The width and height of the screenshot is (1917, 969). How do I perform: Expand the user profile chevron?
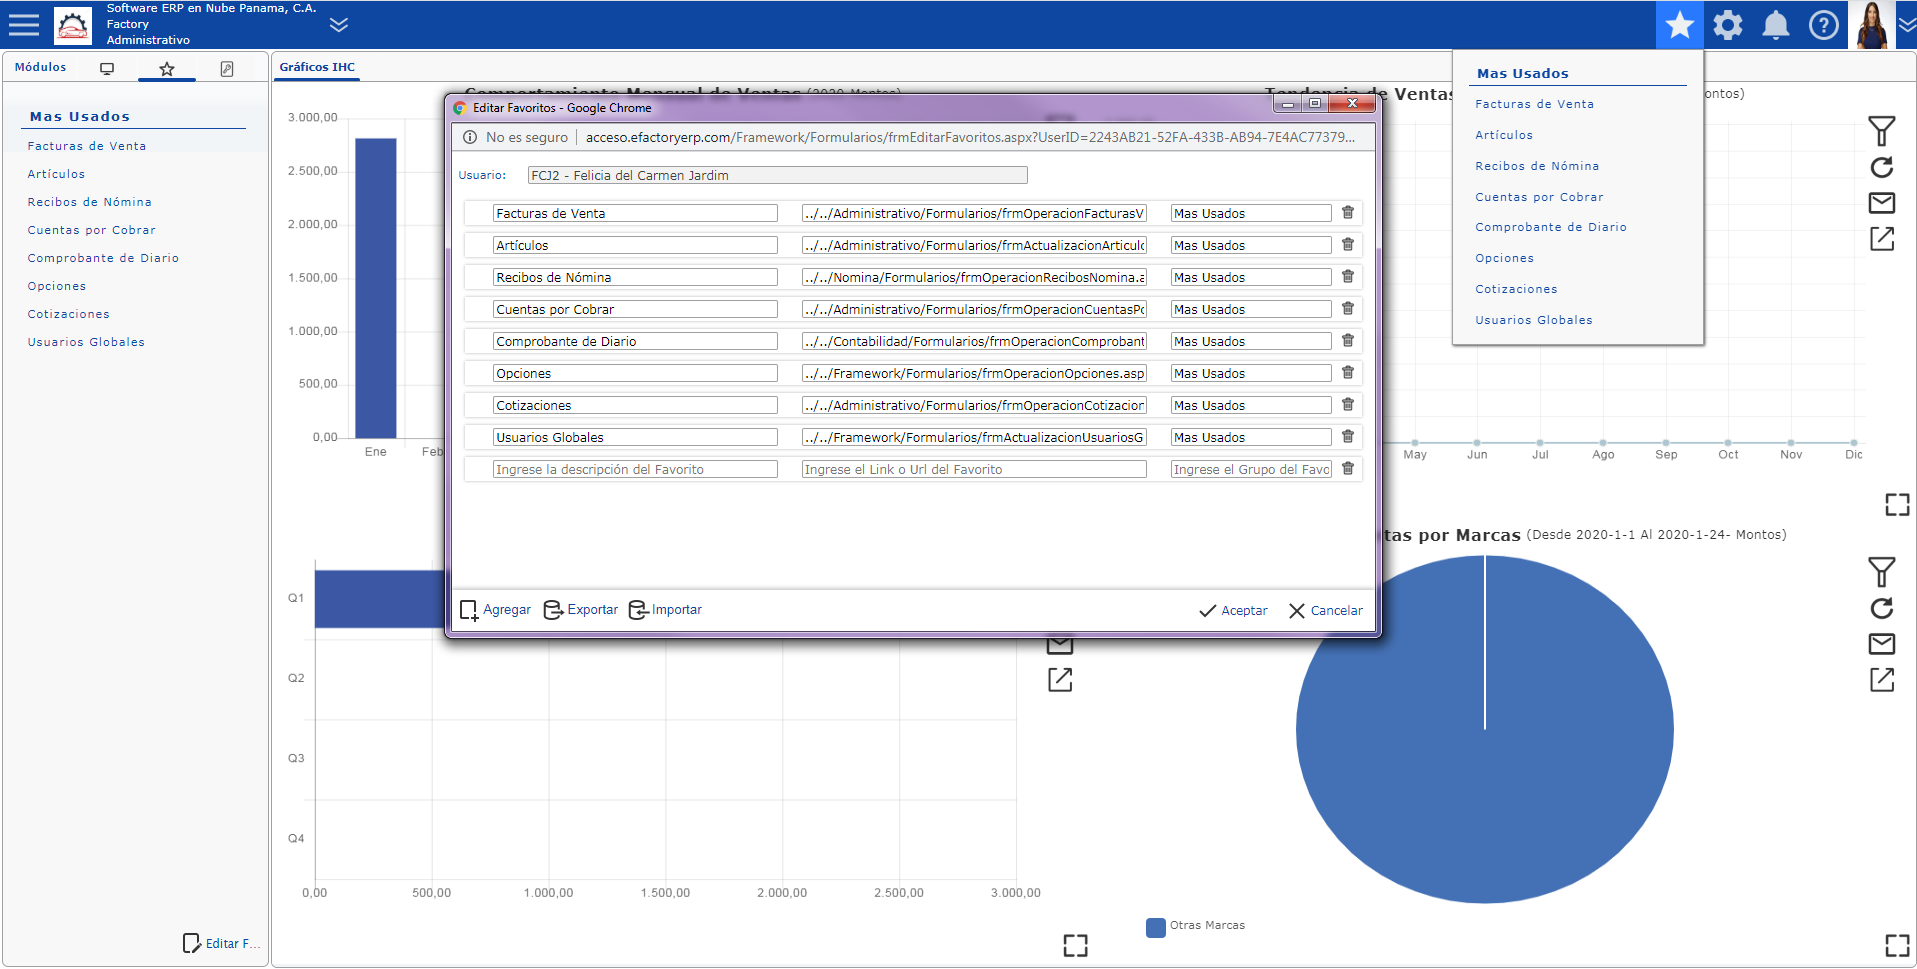pos(1906,25)
